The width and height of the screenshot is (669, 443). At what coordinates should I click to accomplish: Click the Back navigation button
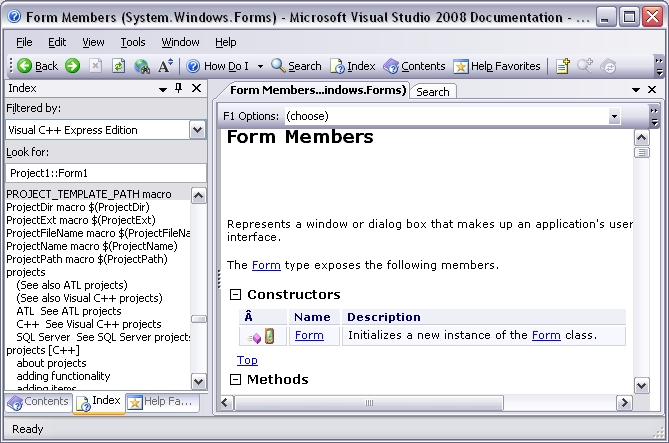[37, 66]
